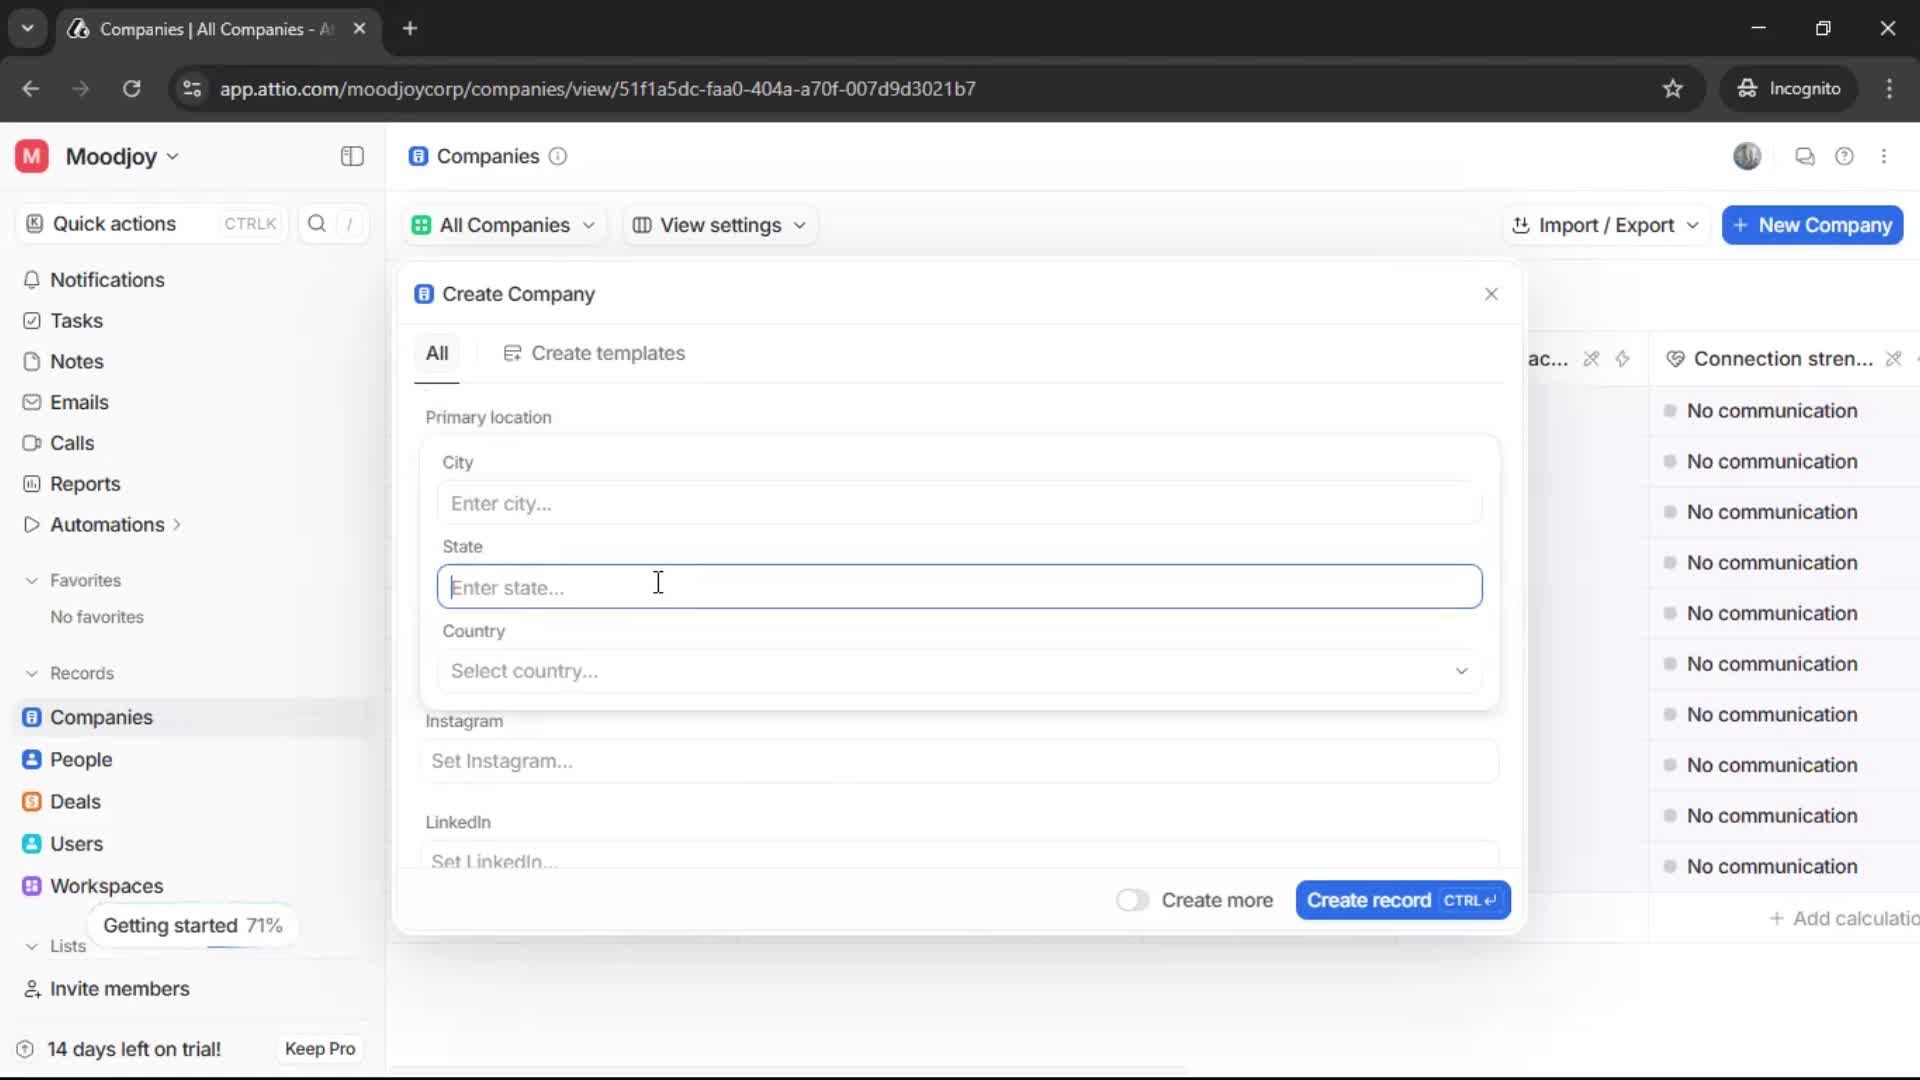Screen dimensions: 1920x1080
Task: Click the Getting started 71% progress indicator
Action: (192, 924)
